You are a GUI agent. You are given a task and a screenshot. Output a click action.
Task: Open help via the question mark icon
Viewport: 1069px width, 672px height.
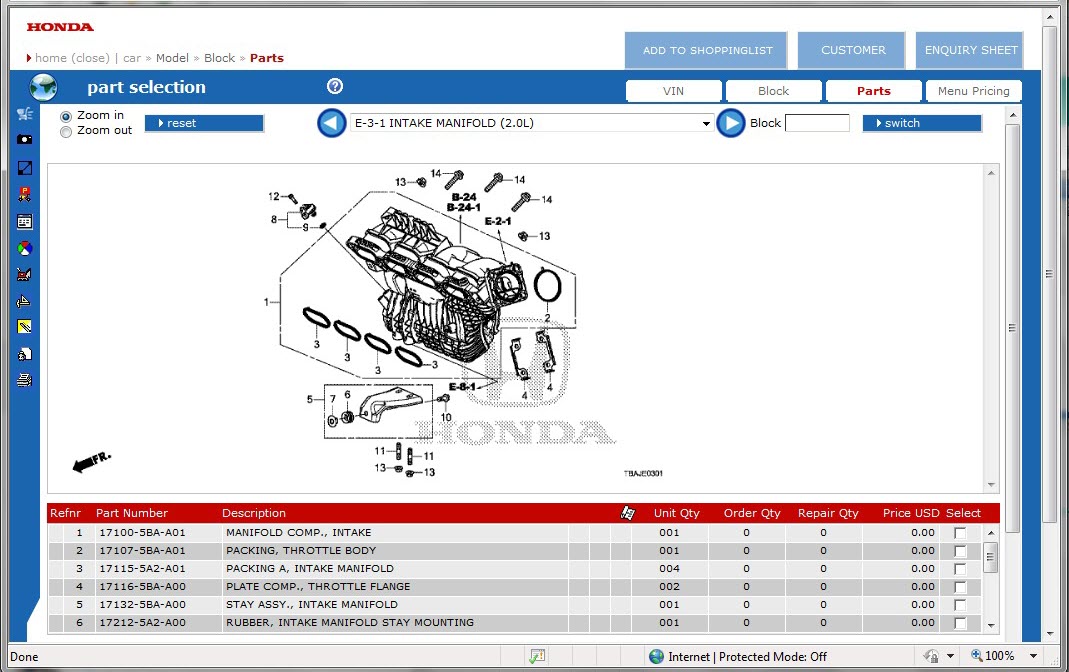(x=335, y=87)
